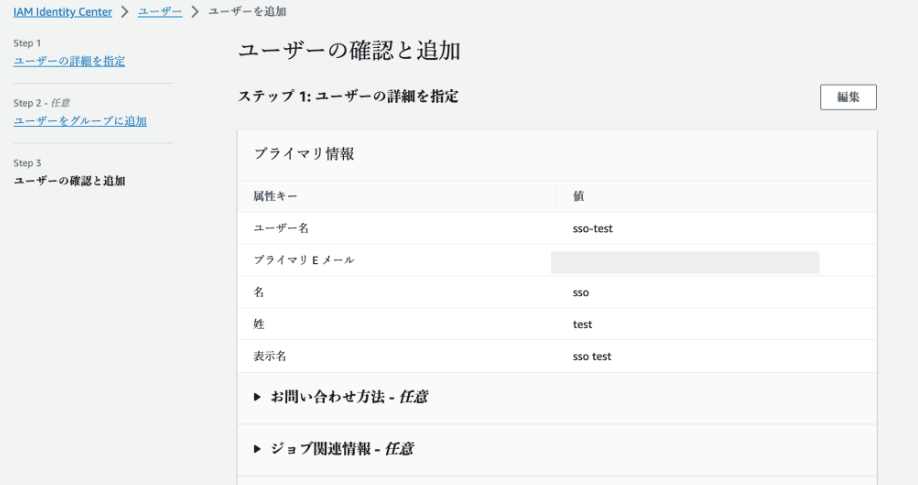
Task: Open Step 2 ユーザーをグループに追加 link
Action: point(80,121)
